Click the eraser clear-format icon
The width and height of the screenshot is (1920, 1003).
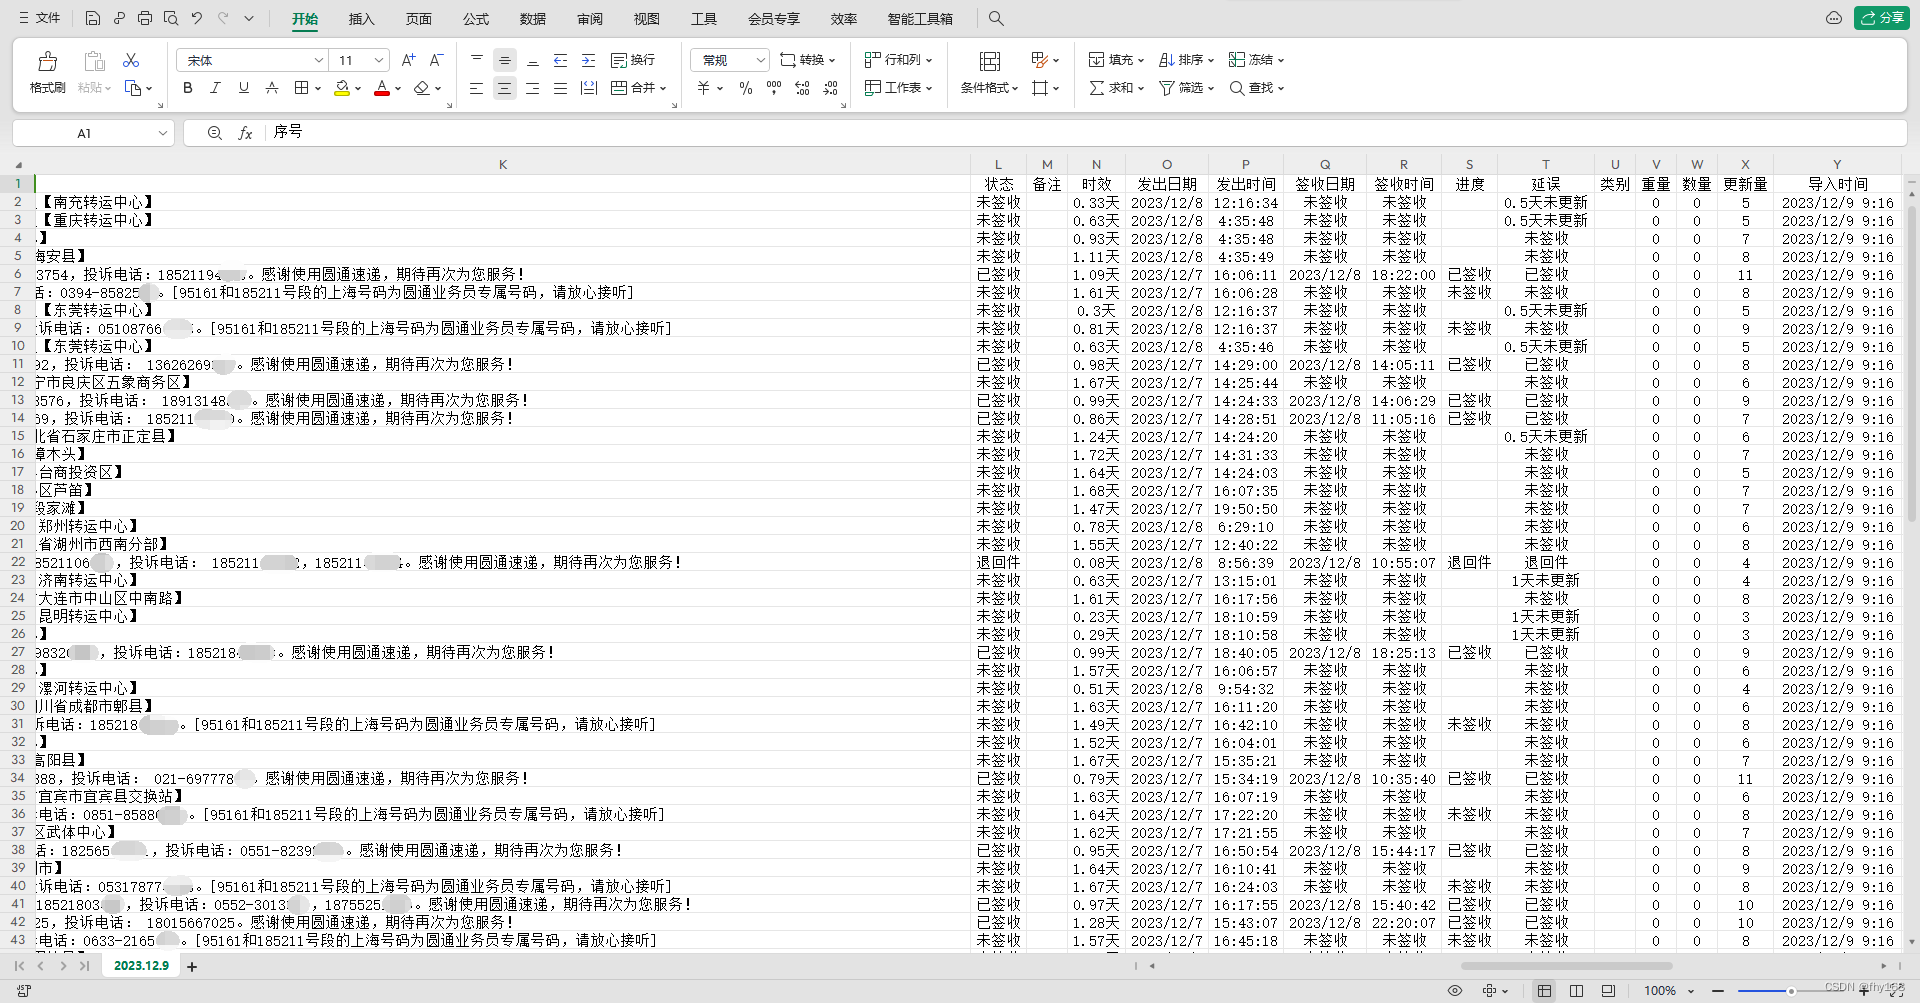pos(421,88)
